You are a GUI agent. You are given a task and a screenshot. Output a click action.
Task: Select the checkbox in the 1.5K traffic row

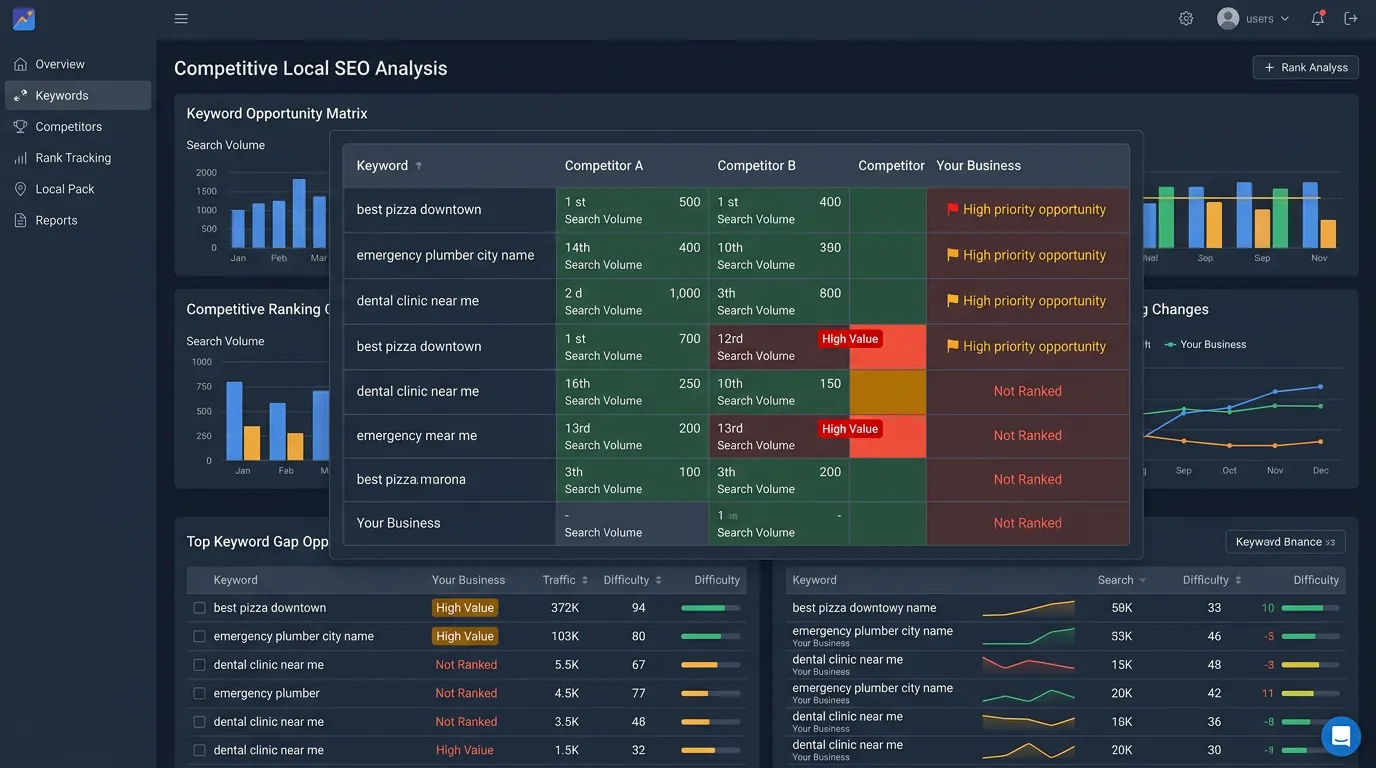pyautogui.click(x=199, y=750)
